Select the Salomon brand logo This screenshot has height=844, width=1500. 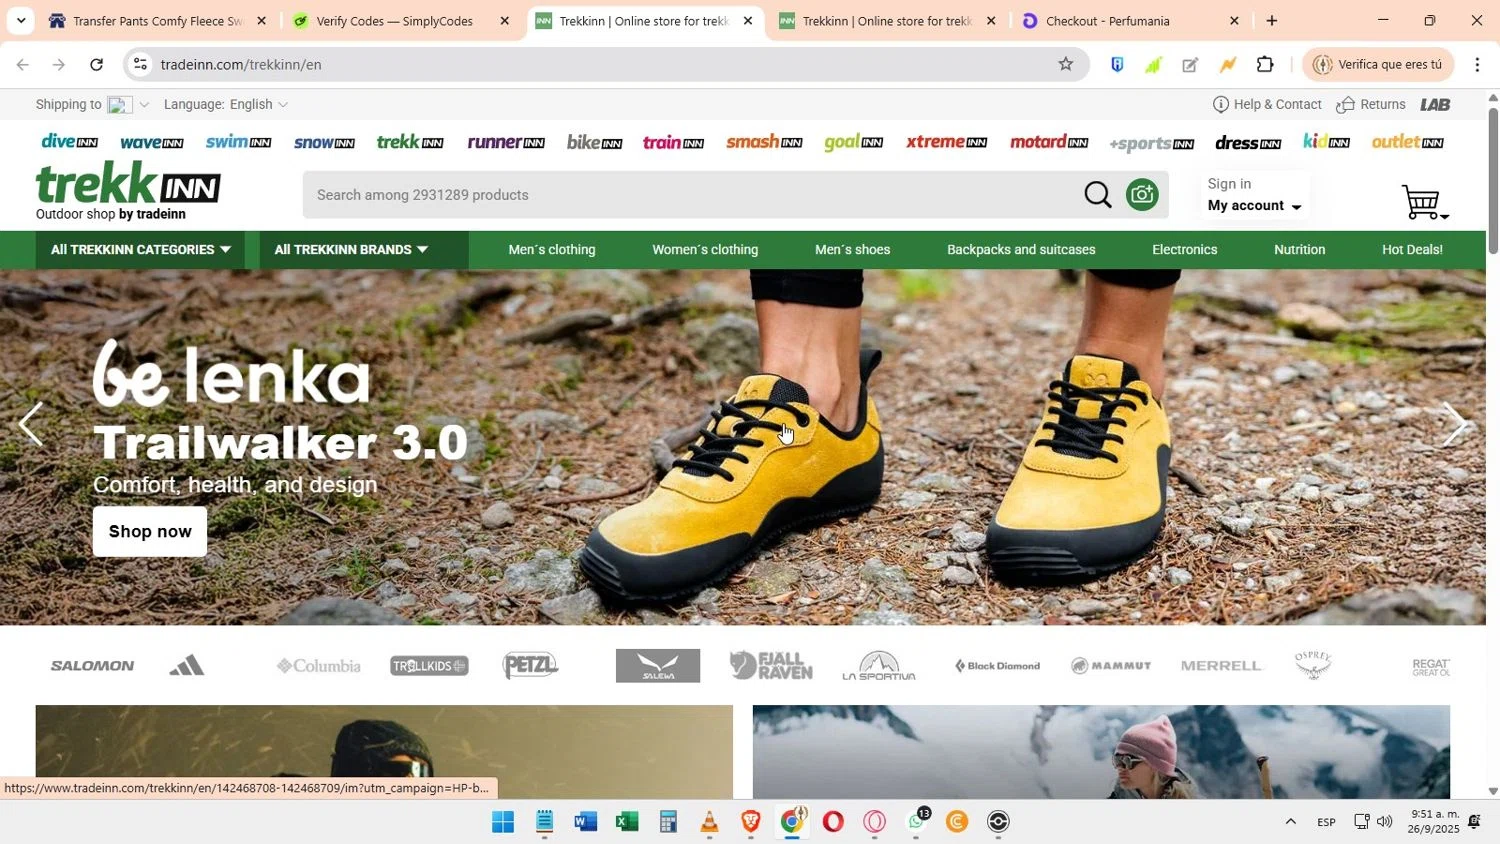point(92,666)
